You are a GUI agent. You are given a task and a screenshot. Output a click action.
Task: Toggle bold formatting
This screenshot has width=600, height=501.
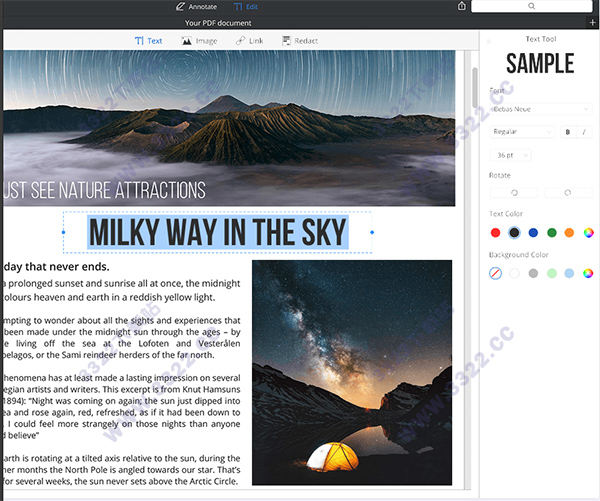[x=567, y=132]
